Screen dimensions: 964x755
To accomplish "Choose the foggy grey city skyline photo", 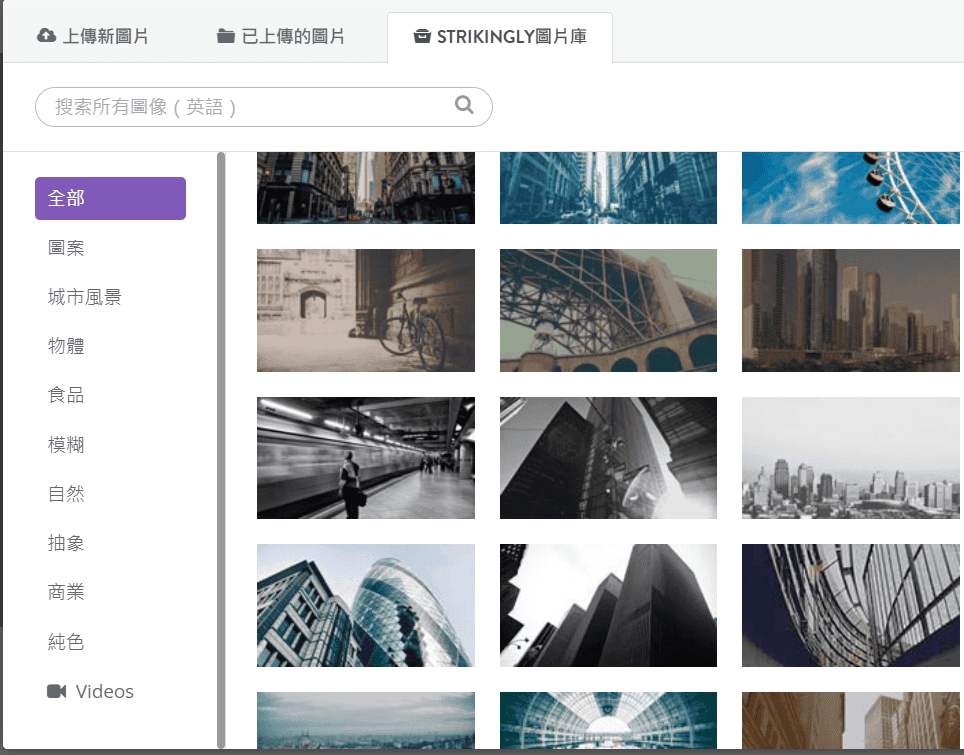I will click(850, 458).
